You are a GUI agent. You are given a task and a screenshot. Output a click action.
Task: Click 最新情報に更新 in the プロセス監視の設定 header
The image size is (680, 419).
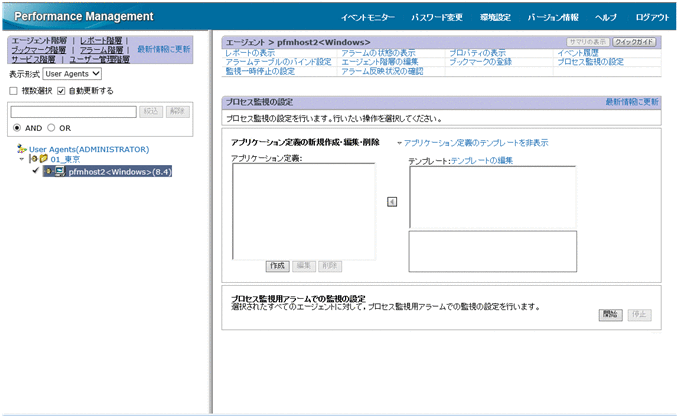click(x=632, y=102)
